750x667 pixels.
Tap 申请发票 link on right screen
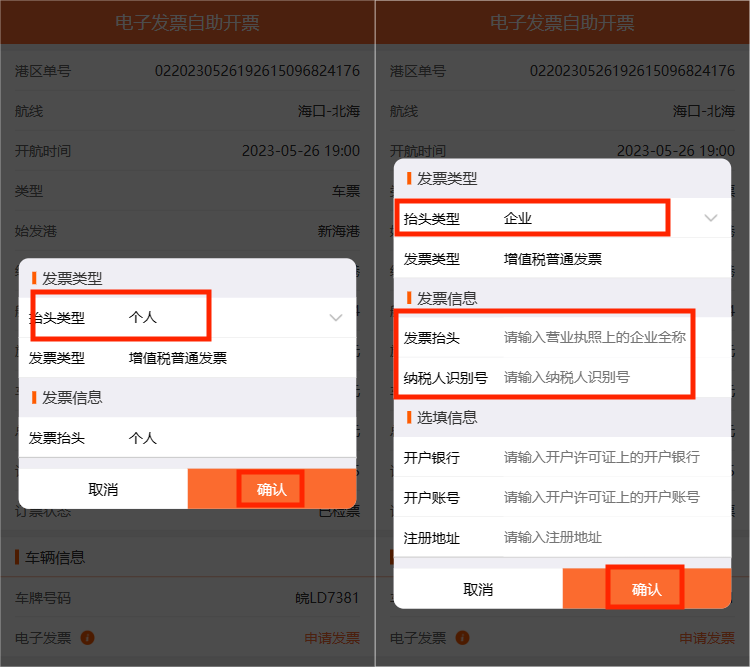pos(706,638)
